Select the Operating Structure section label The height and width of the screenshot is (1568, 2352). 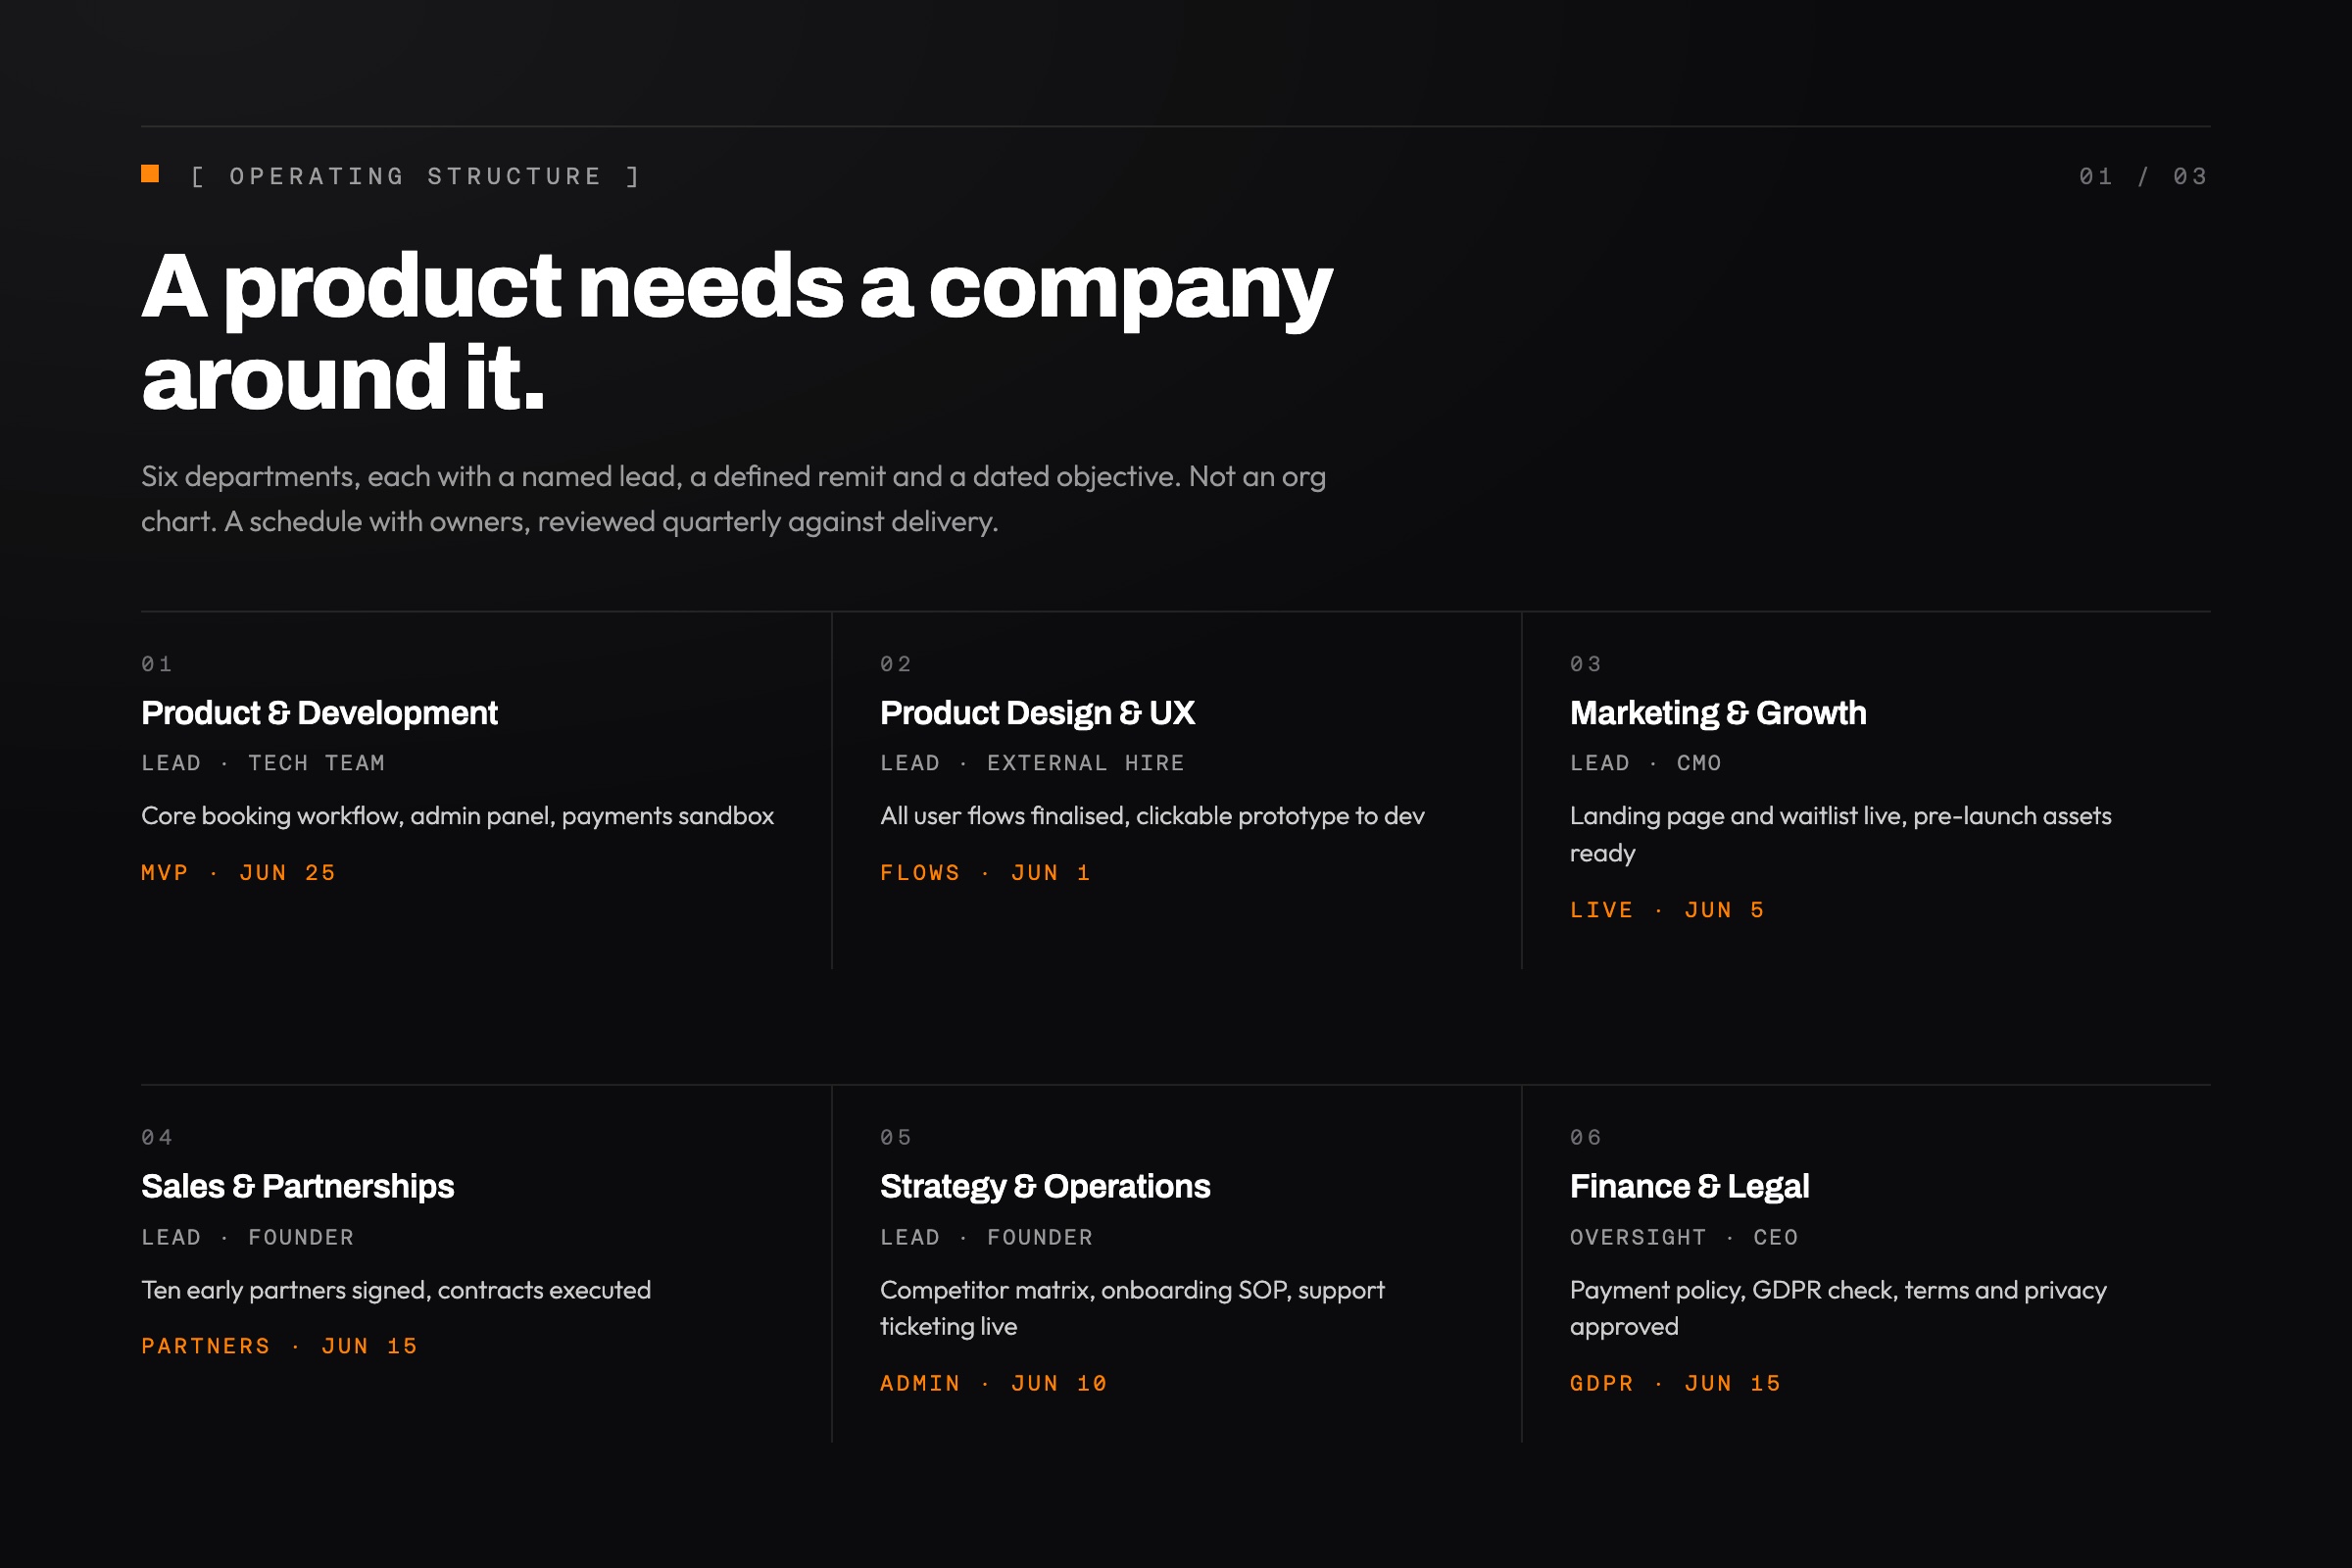coord(415,177)
